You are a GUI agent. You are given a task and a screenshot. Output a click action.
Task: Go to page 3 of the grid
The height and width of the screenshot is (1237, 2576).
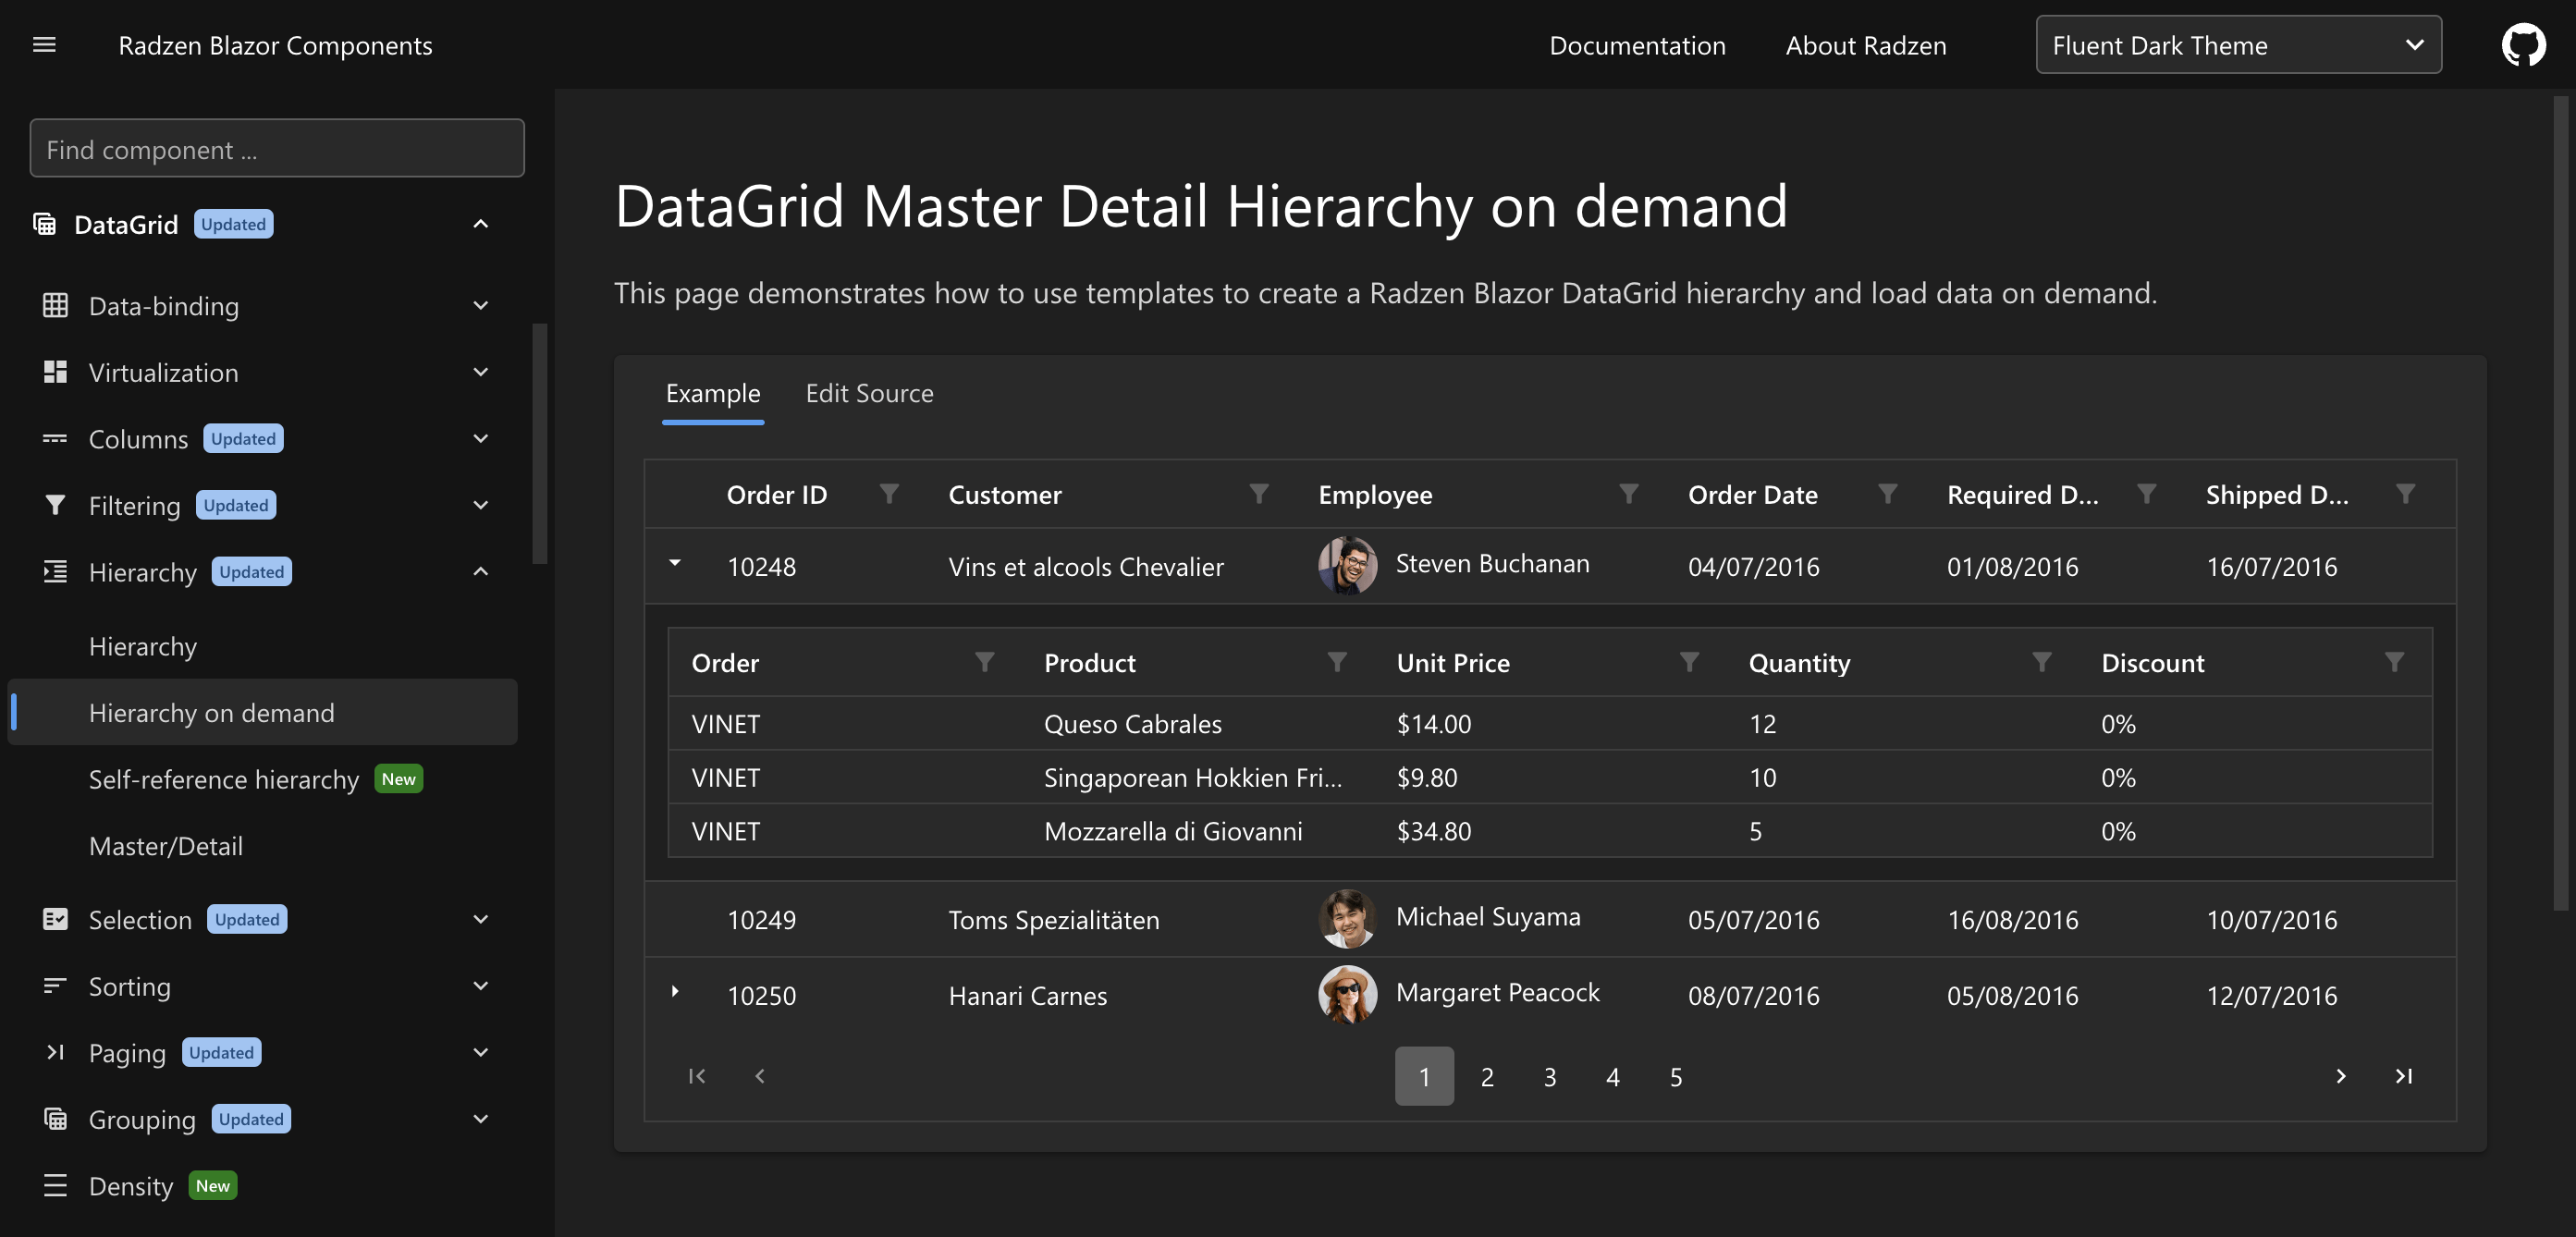(x=1550, y=1076)
